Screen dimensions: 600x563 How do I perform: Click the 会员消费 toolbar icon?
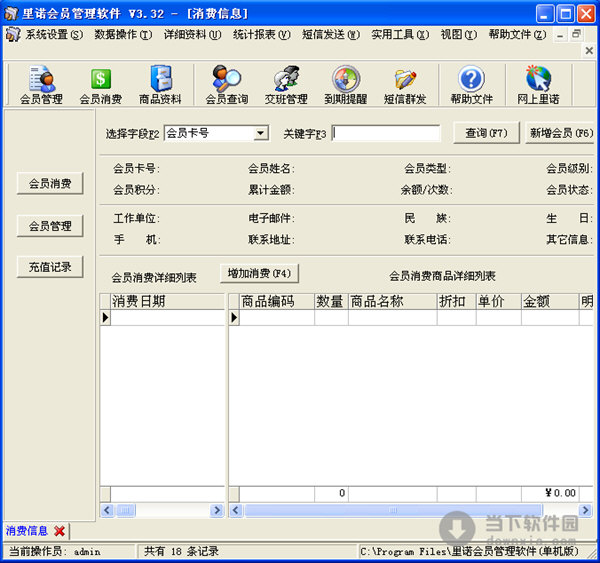click(100, 84)
